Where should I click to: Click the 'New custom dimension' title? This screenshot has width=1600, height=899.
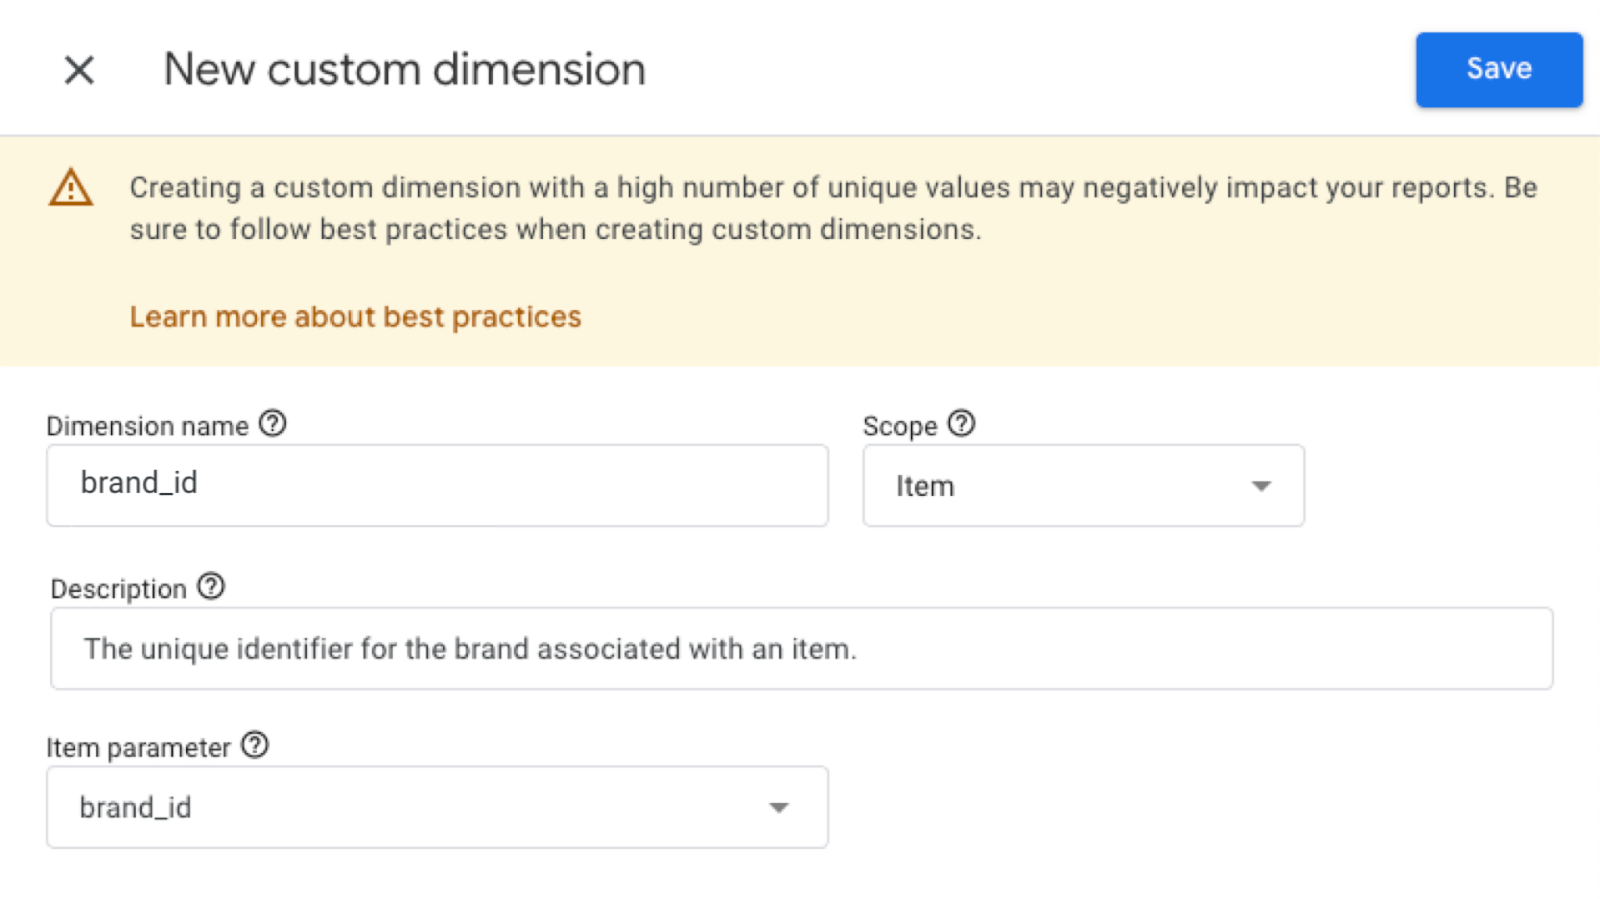[x=404, y=70]
